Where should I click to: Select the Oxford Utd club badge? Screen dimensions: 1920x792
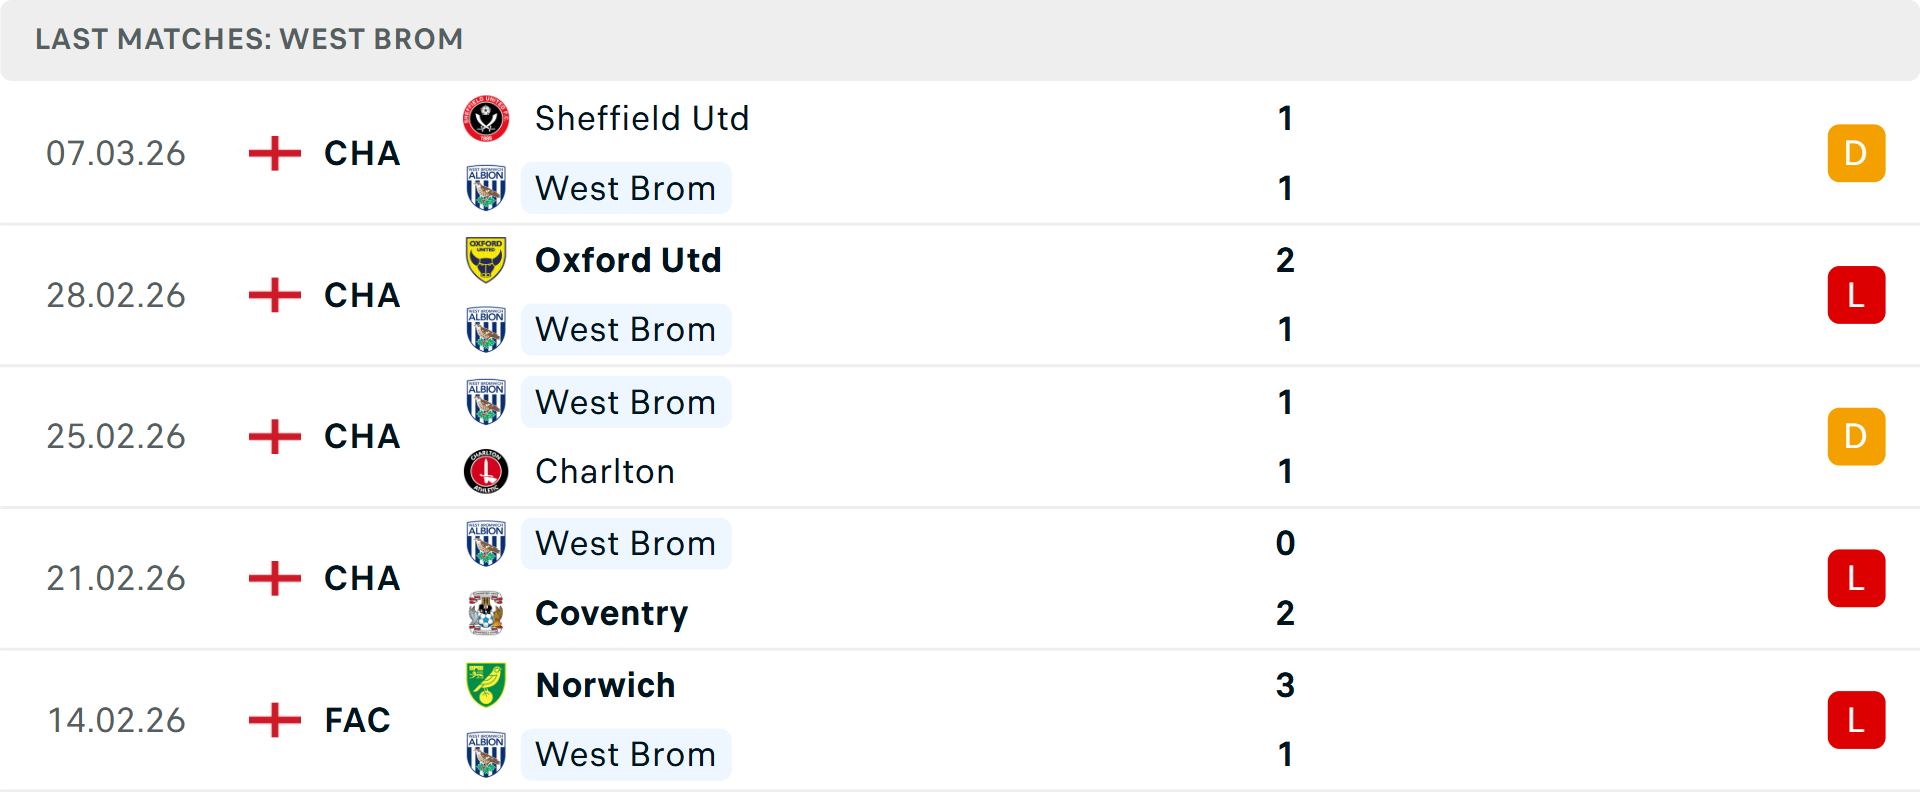(x=487, y=260)
